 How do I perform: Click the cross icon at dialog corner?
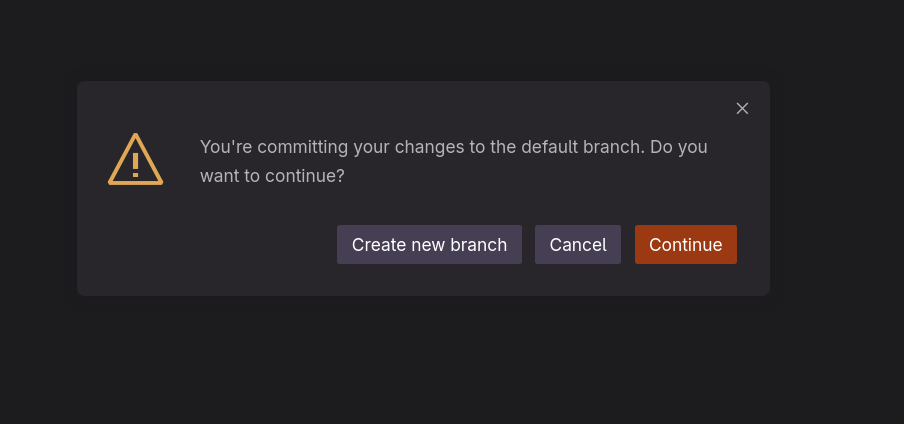[x=742, y=108]
